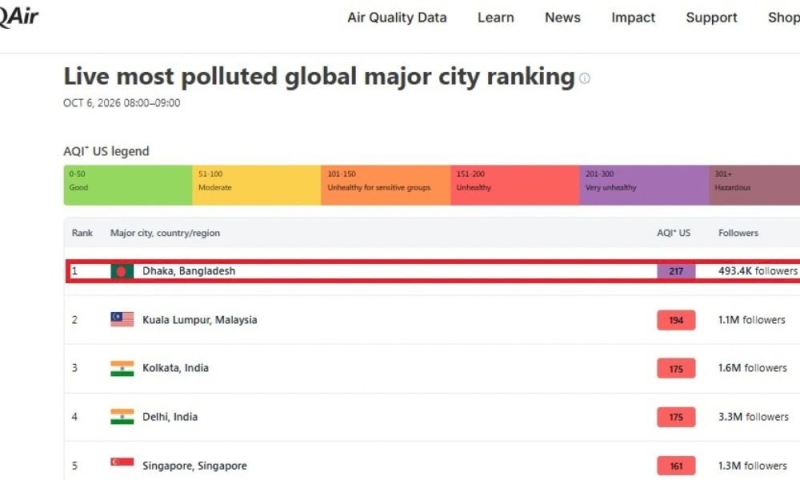Screen dimensions: 800x480
Task: Click the OCT 6, 2026 08:00–09:00 timestamp
Action: pyautogui.click(x=121, y=103)
